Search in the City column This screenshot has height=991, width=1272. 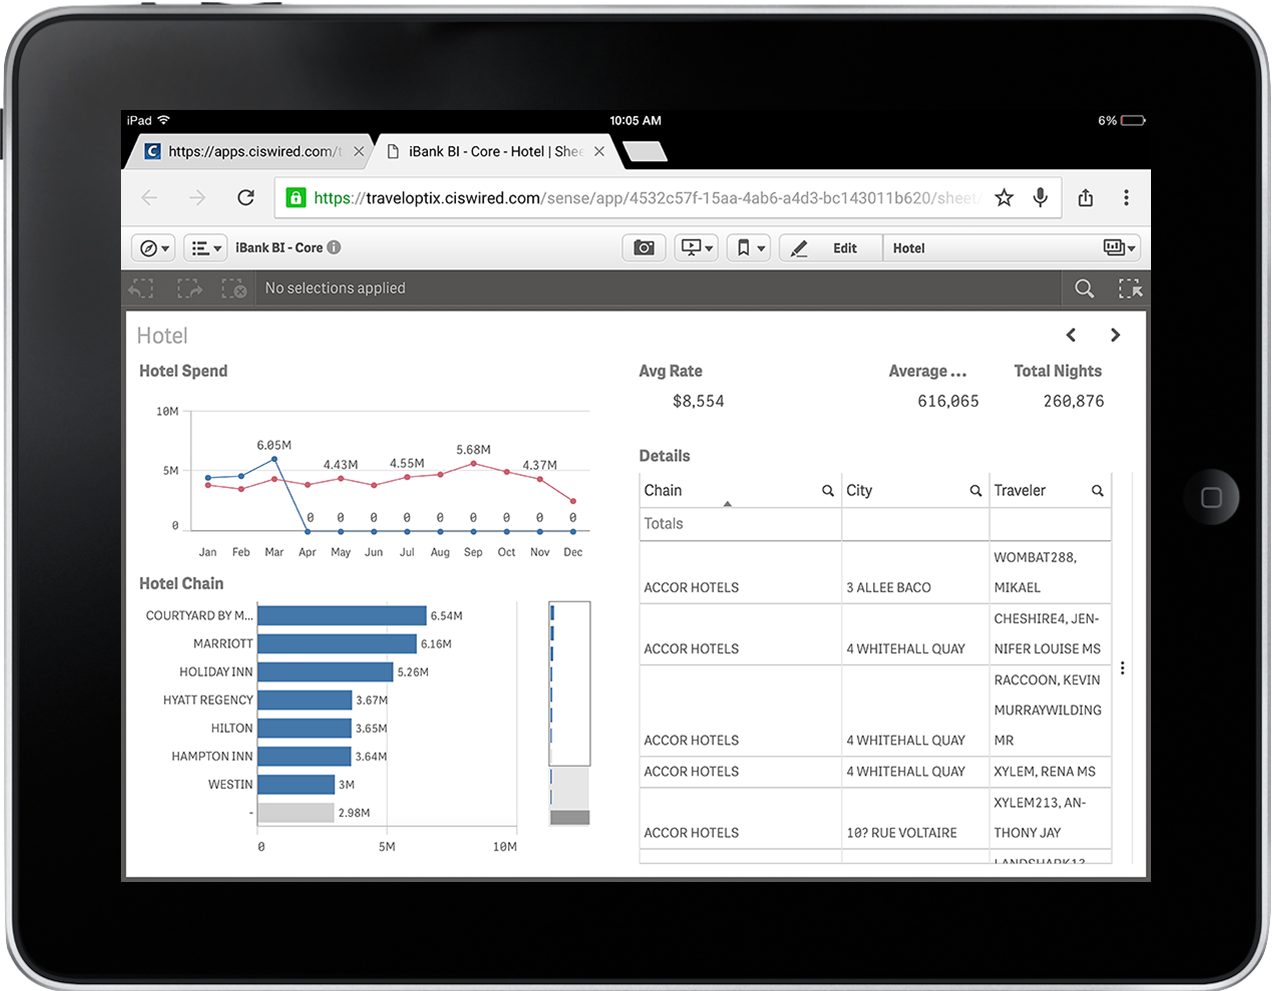coord(976,490)
